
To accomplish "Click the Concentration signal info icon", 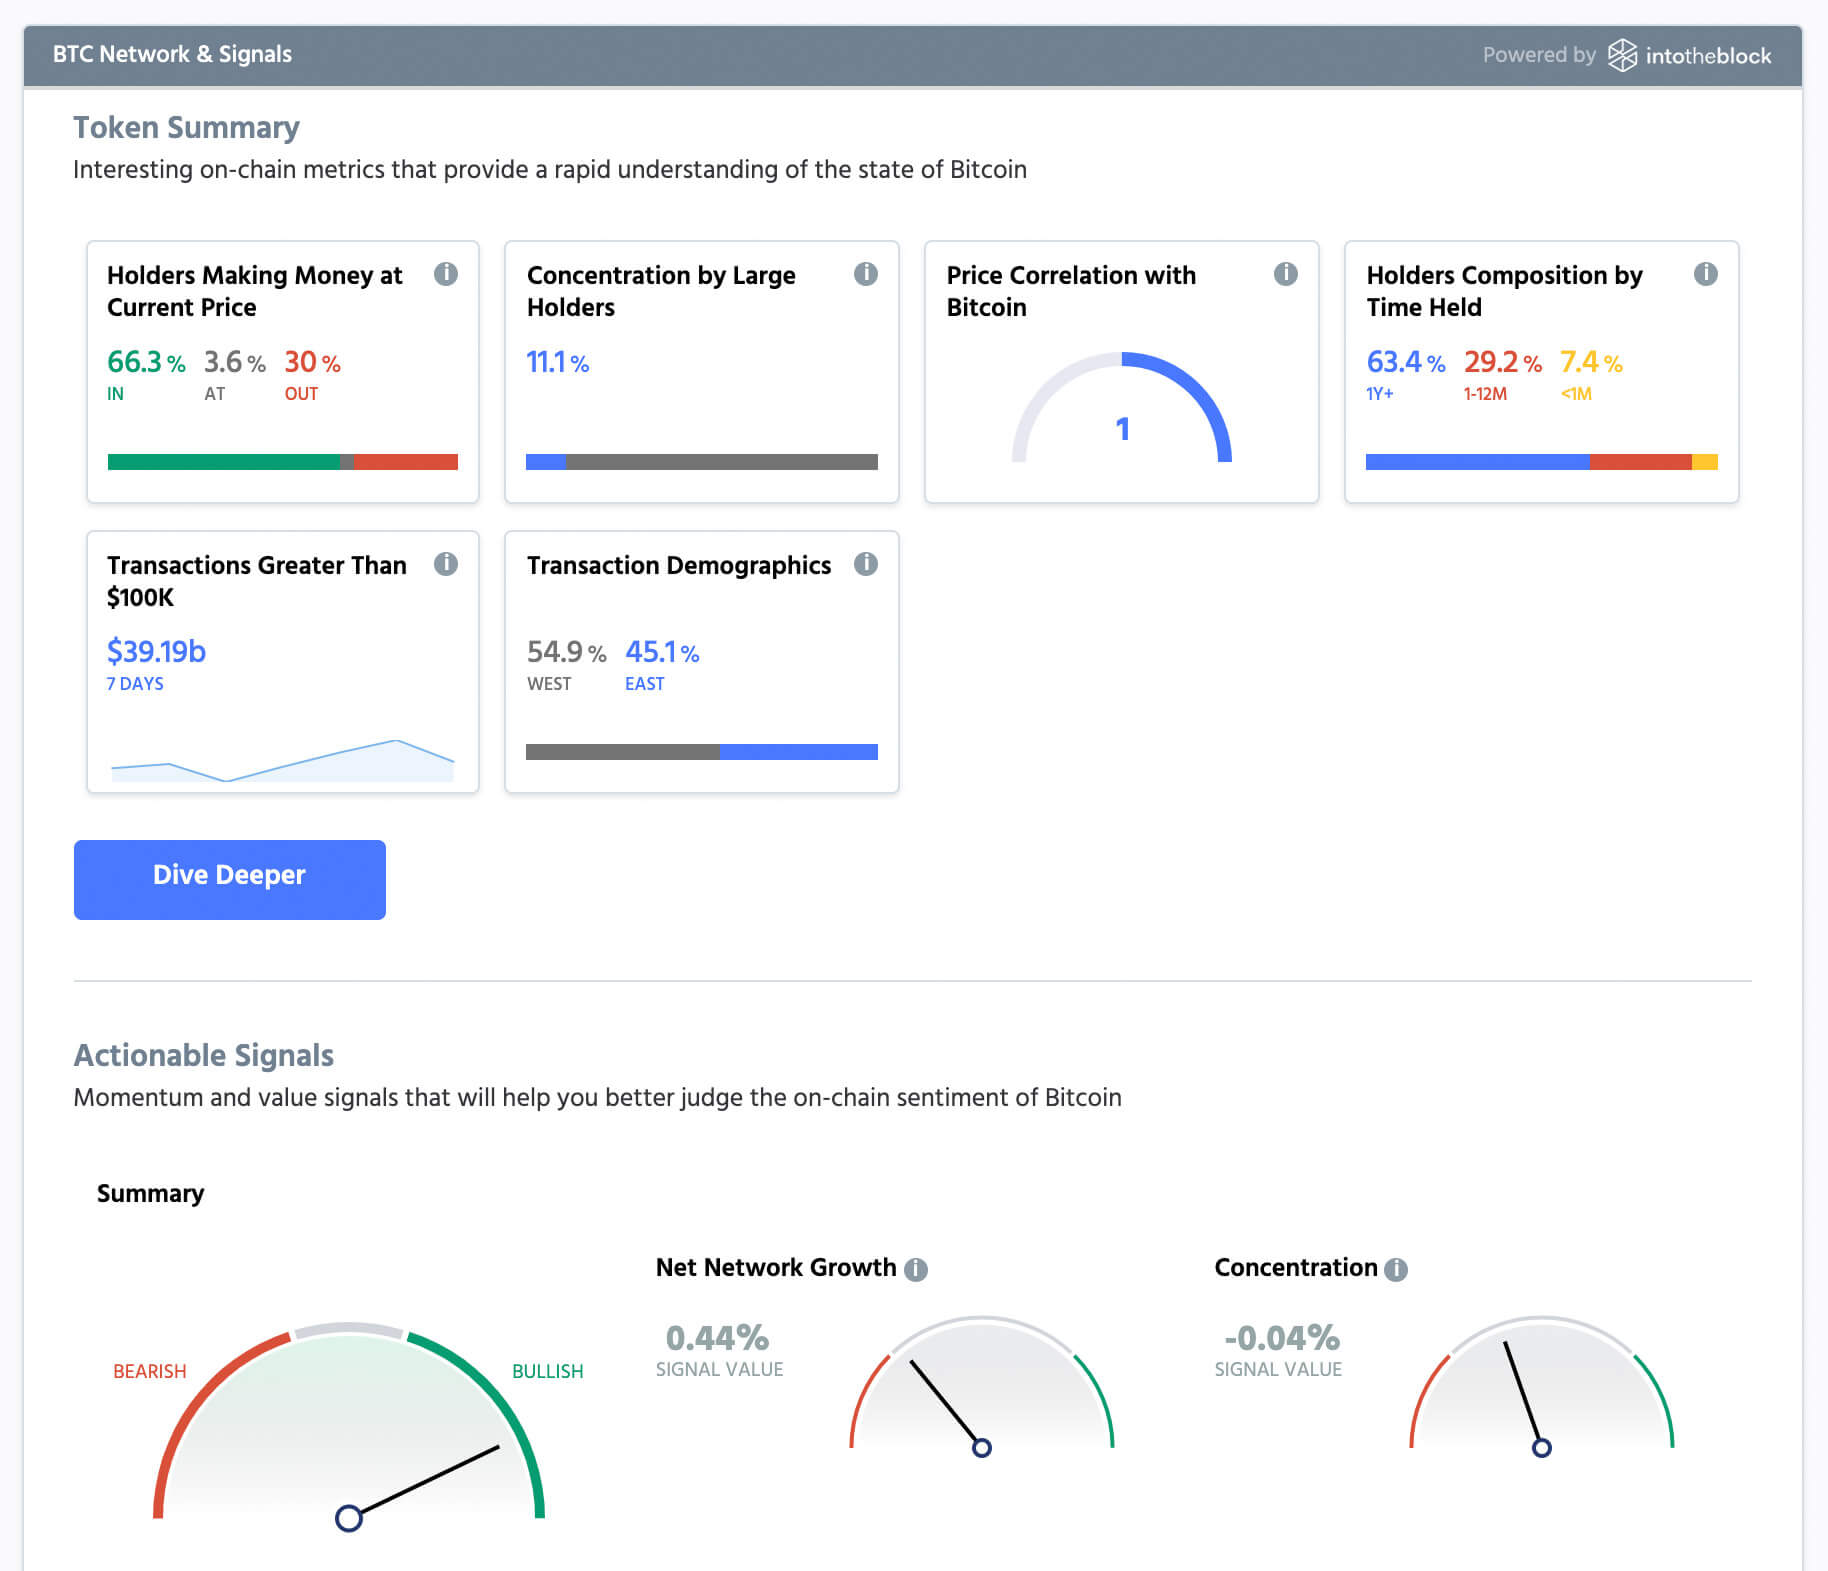I will pos(1395,1268).
